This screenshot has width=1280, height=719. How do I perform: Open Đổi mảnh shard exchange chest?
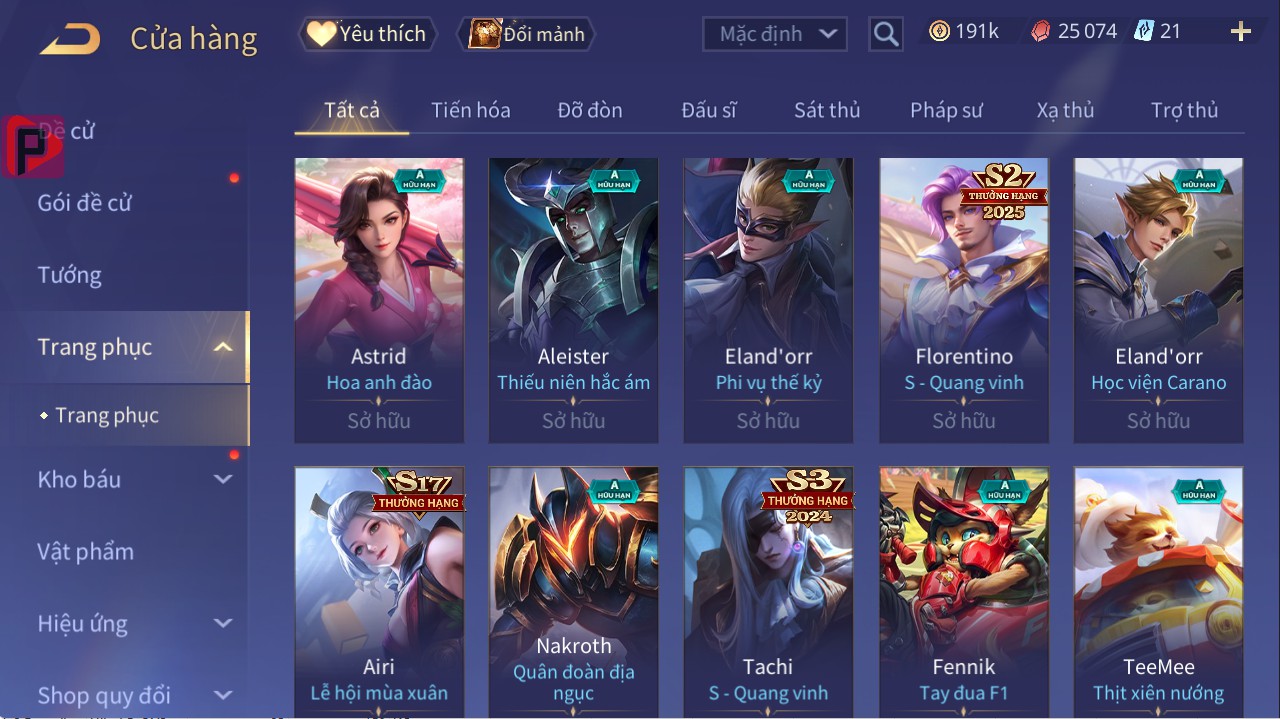click(x=526, y=34)
